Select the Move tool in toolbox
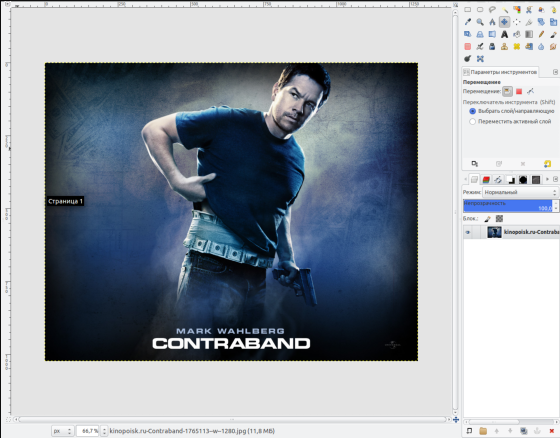Viewport: 560px width, 438px height. [x=504, y=22]
